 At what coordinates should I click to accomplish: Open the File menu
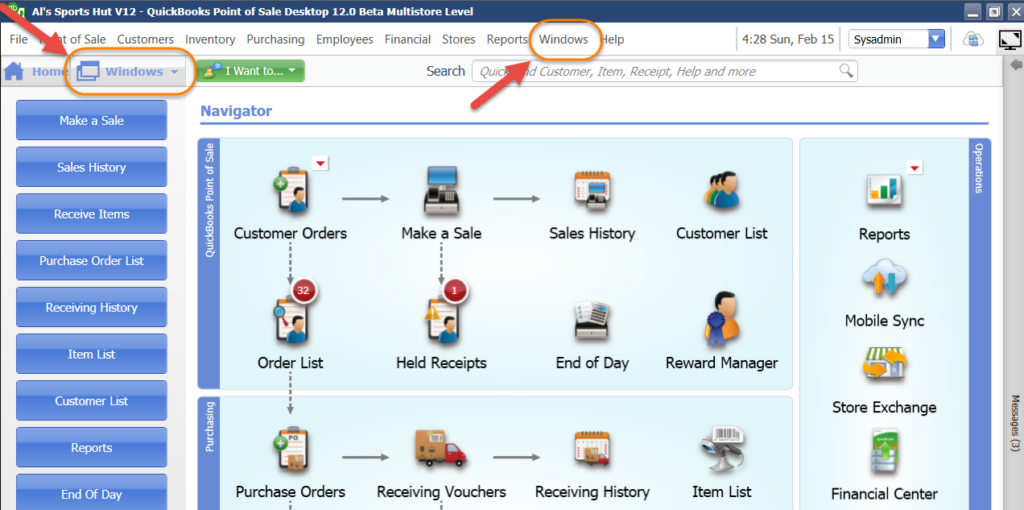[x=19, y=39]
